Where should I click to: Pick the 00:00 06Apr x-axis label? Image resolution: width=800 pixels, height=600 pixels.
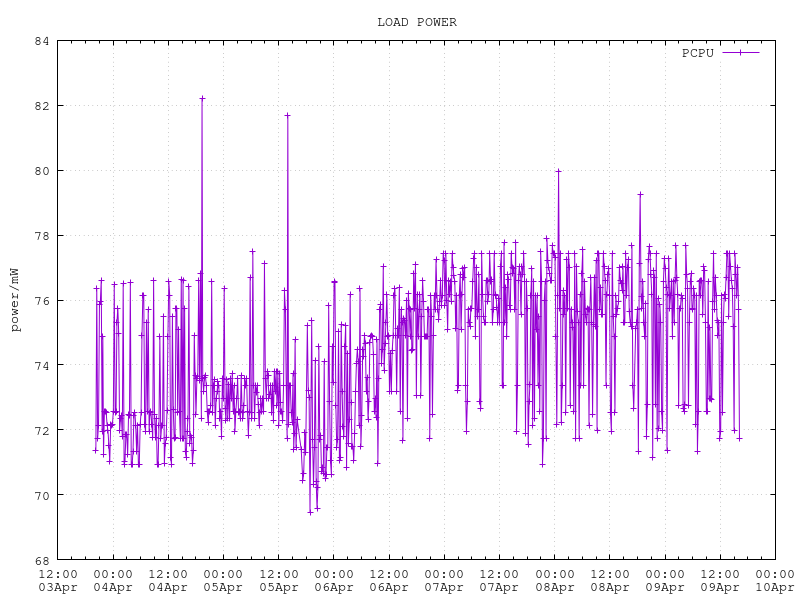coord(333,580)
